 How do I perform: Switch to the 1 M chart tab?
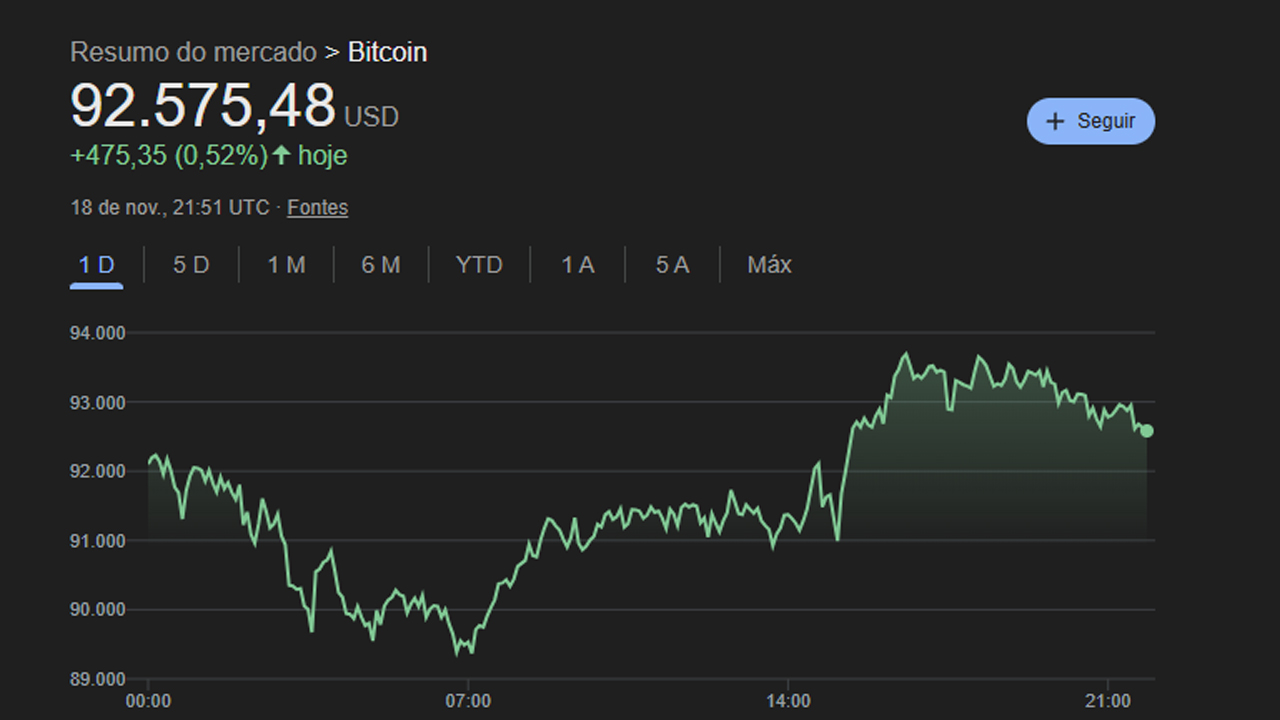(286, 265)
